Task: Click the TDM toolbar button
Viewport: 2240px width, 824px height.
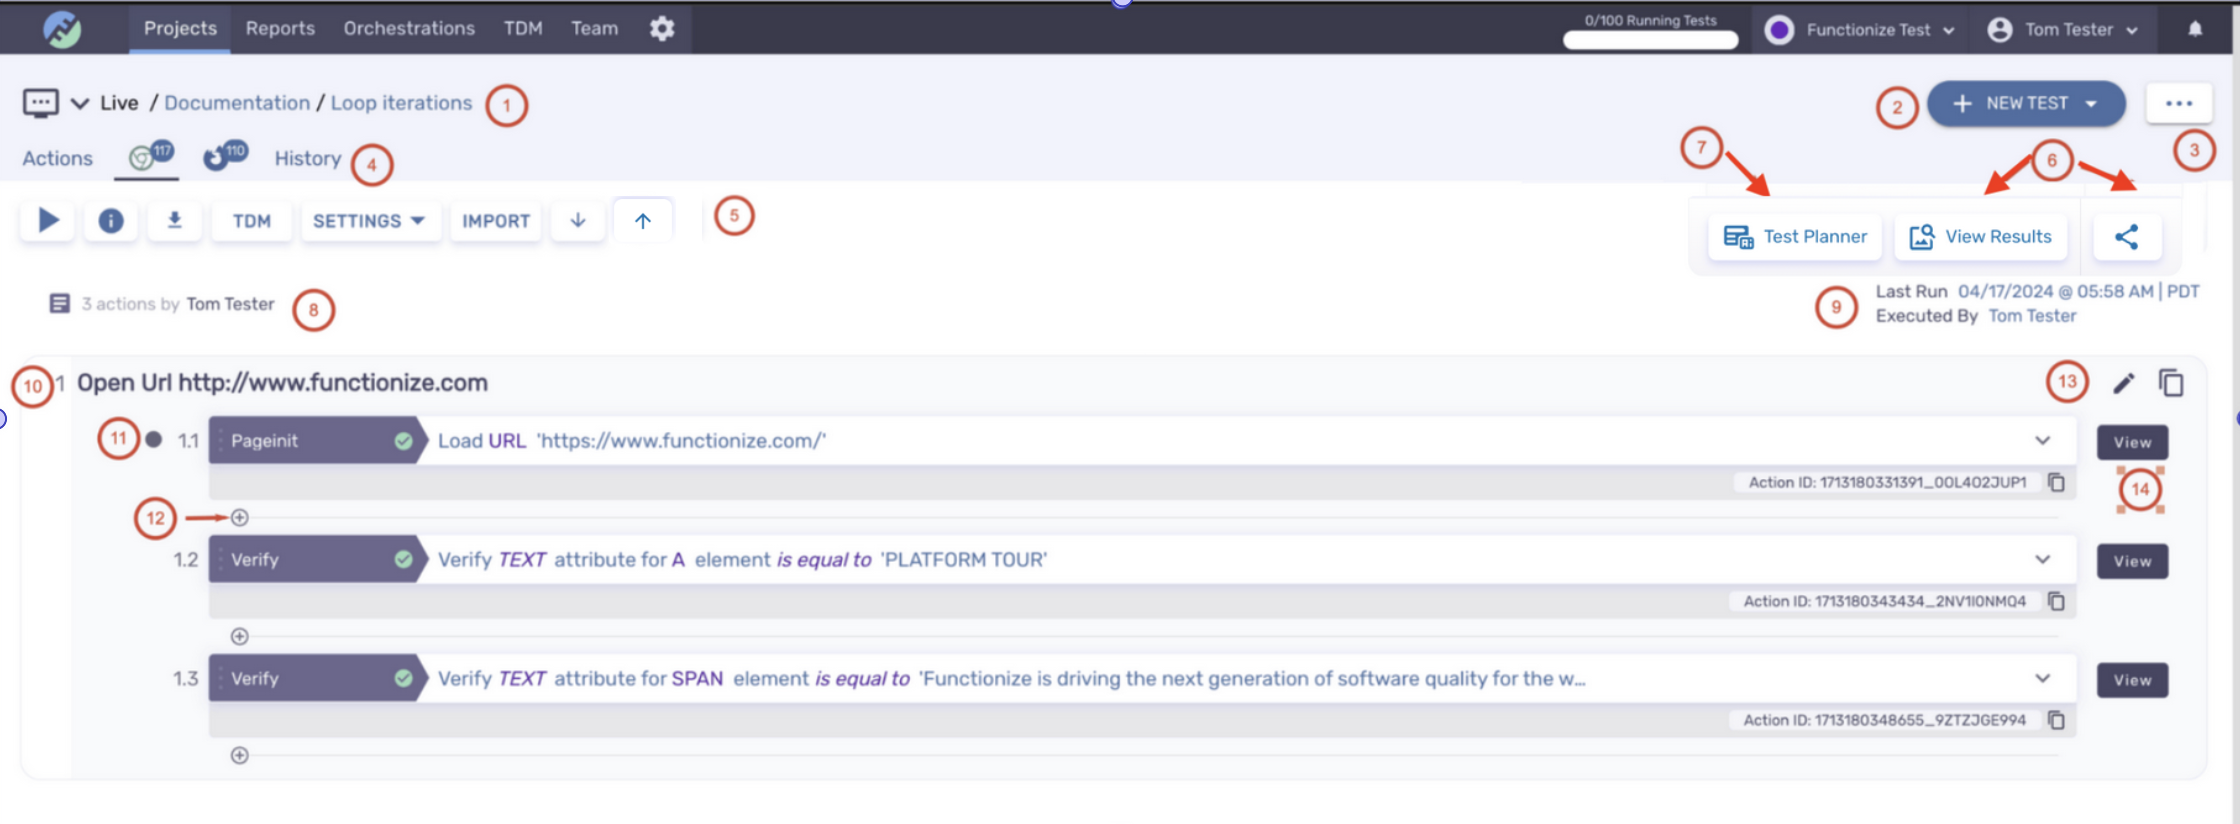Action: pos(252,221)
